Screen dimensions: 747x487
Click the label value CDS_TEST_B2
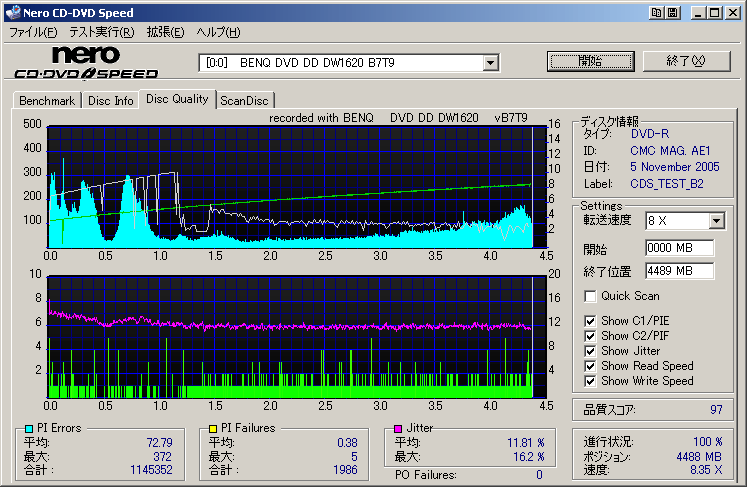click(666, 184)
